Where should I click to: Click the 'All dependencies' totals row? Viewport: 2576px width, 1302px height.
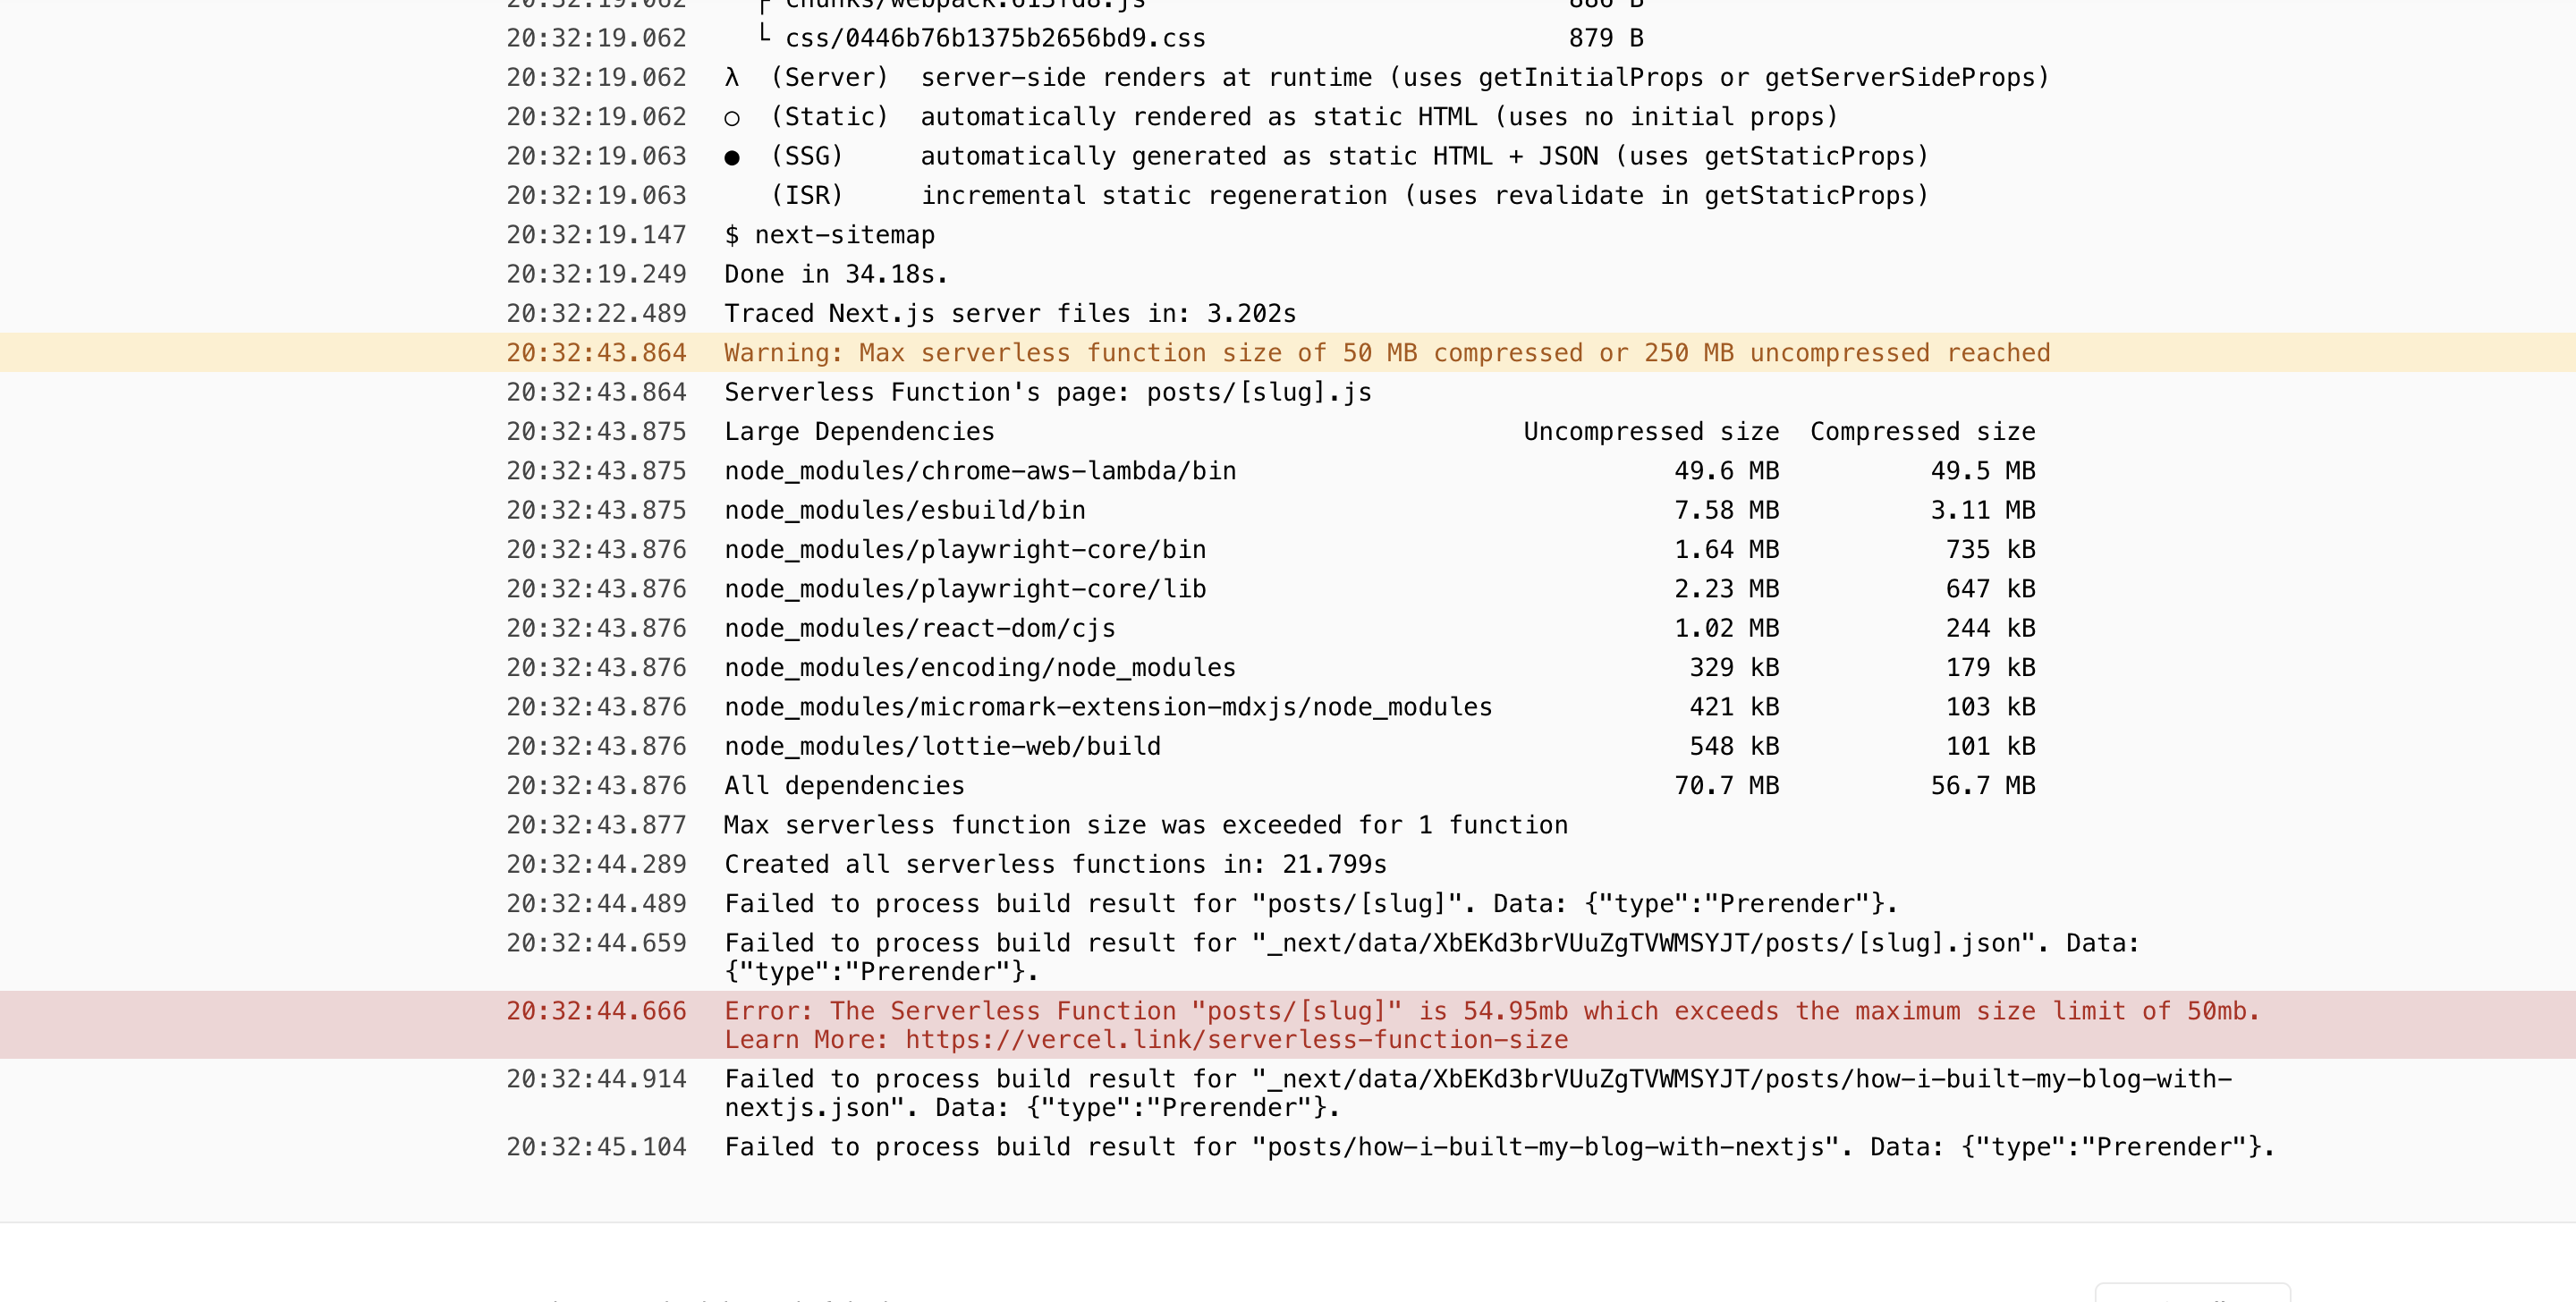tap(844, 786)
